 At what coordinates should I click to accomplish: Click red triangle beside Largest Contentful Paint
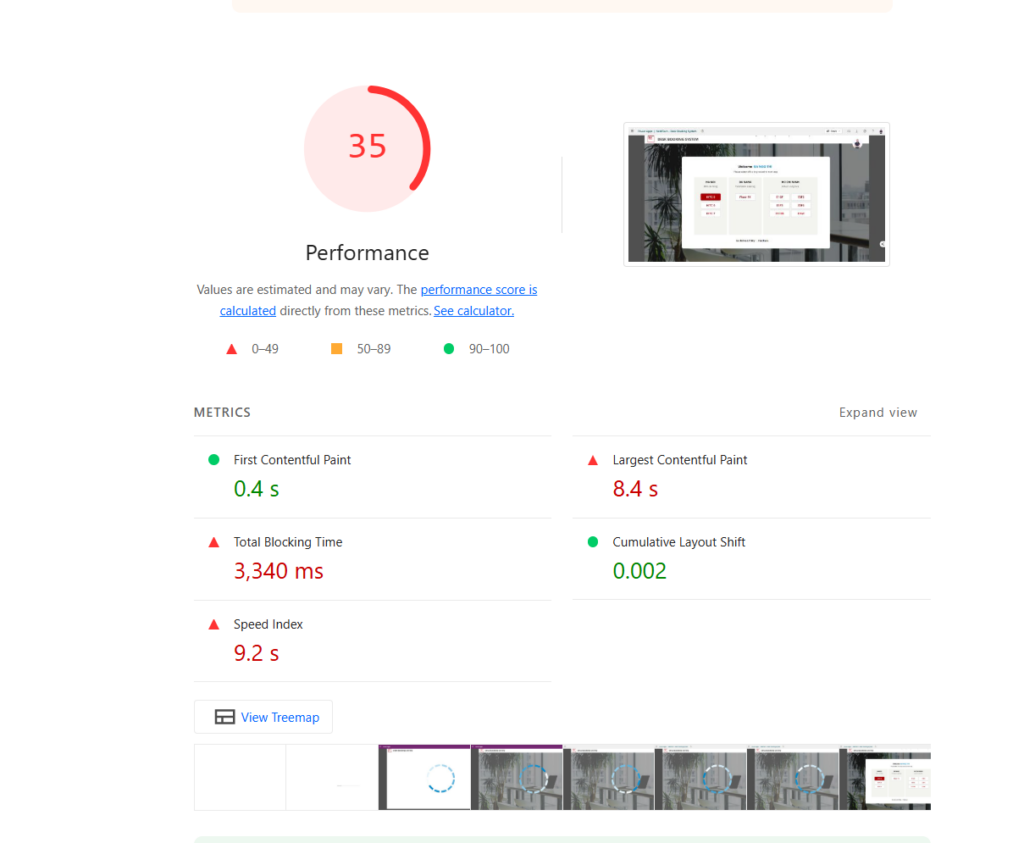[592, 460]
